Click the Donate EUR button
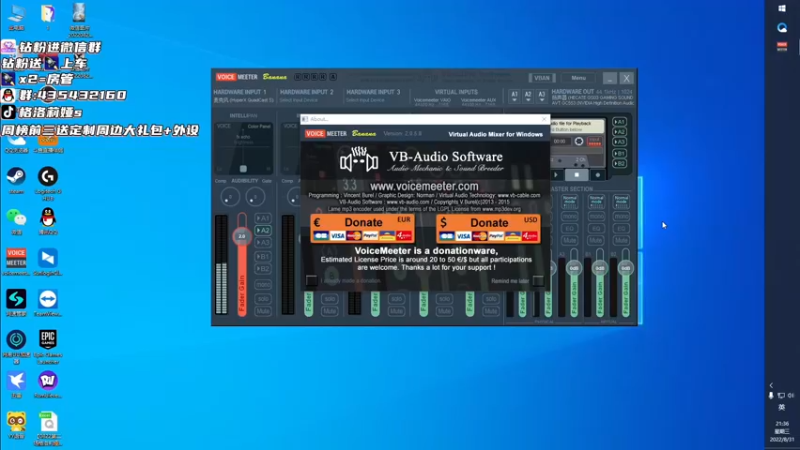Image resolution: width=800 pixels, height=450 pixels. coord(362,228)
